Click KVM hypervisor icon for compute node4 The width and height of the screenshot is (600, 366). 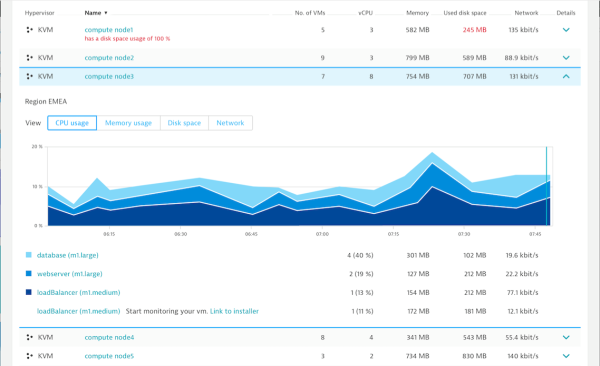click(29, 337)
